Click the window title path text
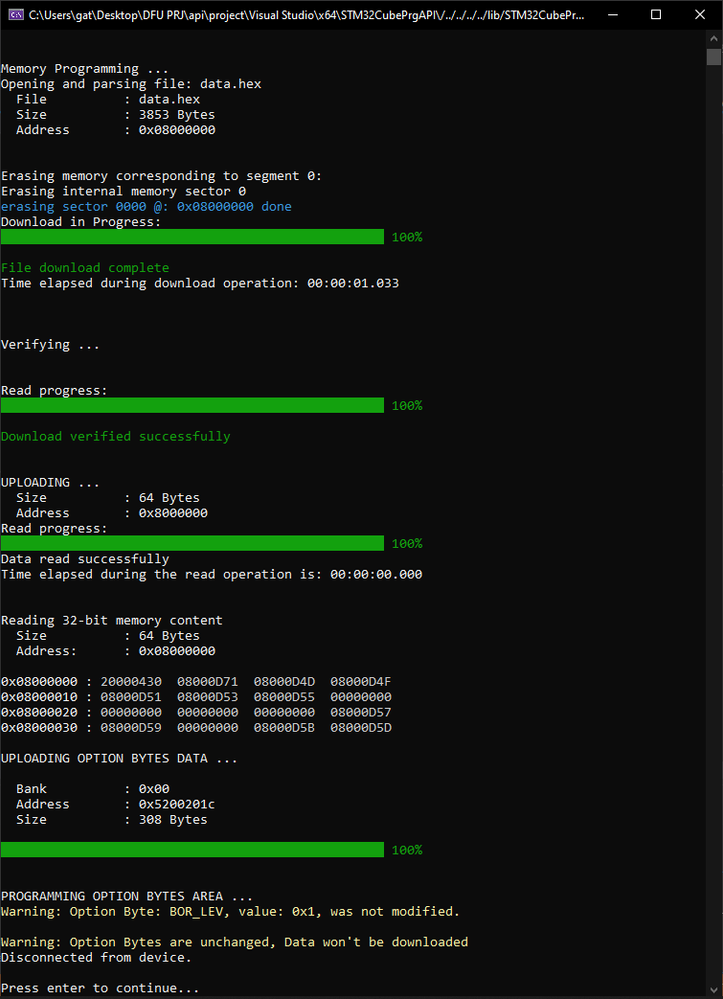This screenshot has height=999, width=723. click(306, 15)
